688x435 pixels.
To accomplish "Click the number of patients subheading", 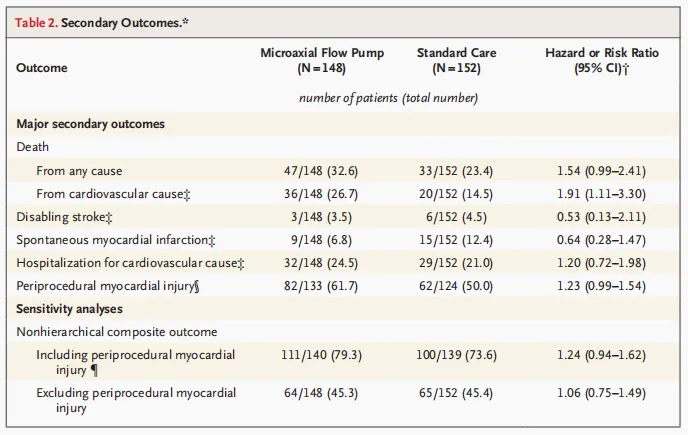I will 388,98.
